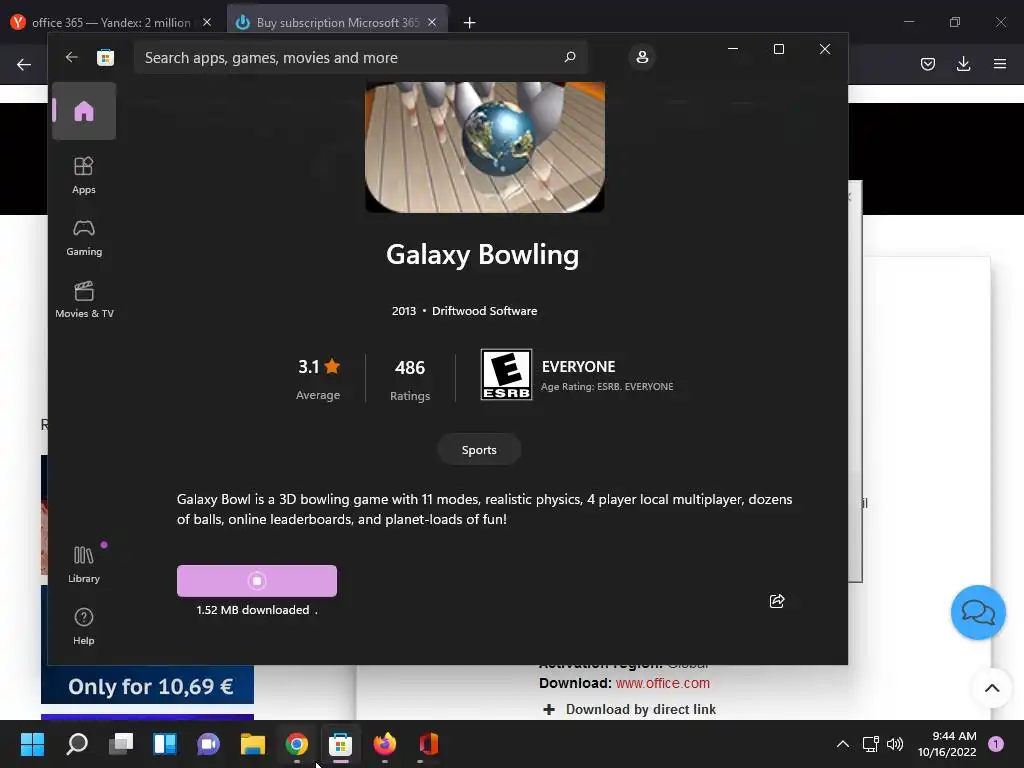Open Google Chrome from taskbar
The image size is (1024, 768).
[296, 744]
